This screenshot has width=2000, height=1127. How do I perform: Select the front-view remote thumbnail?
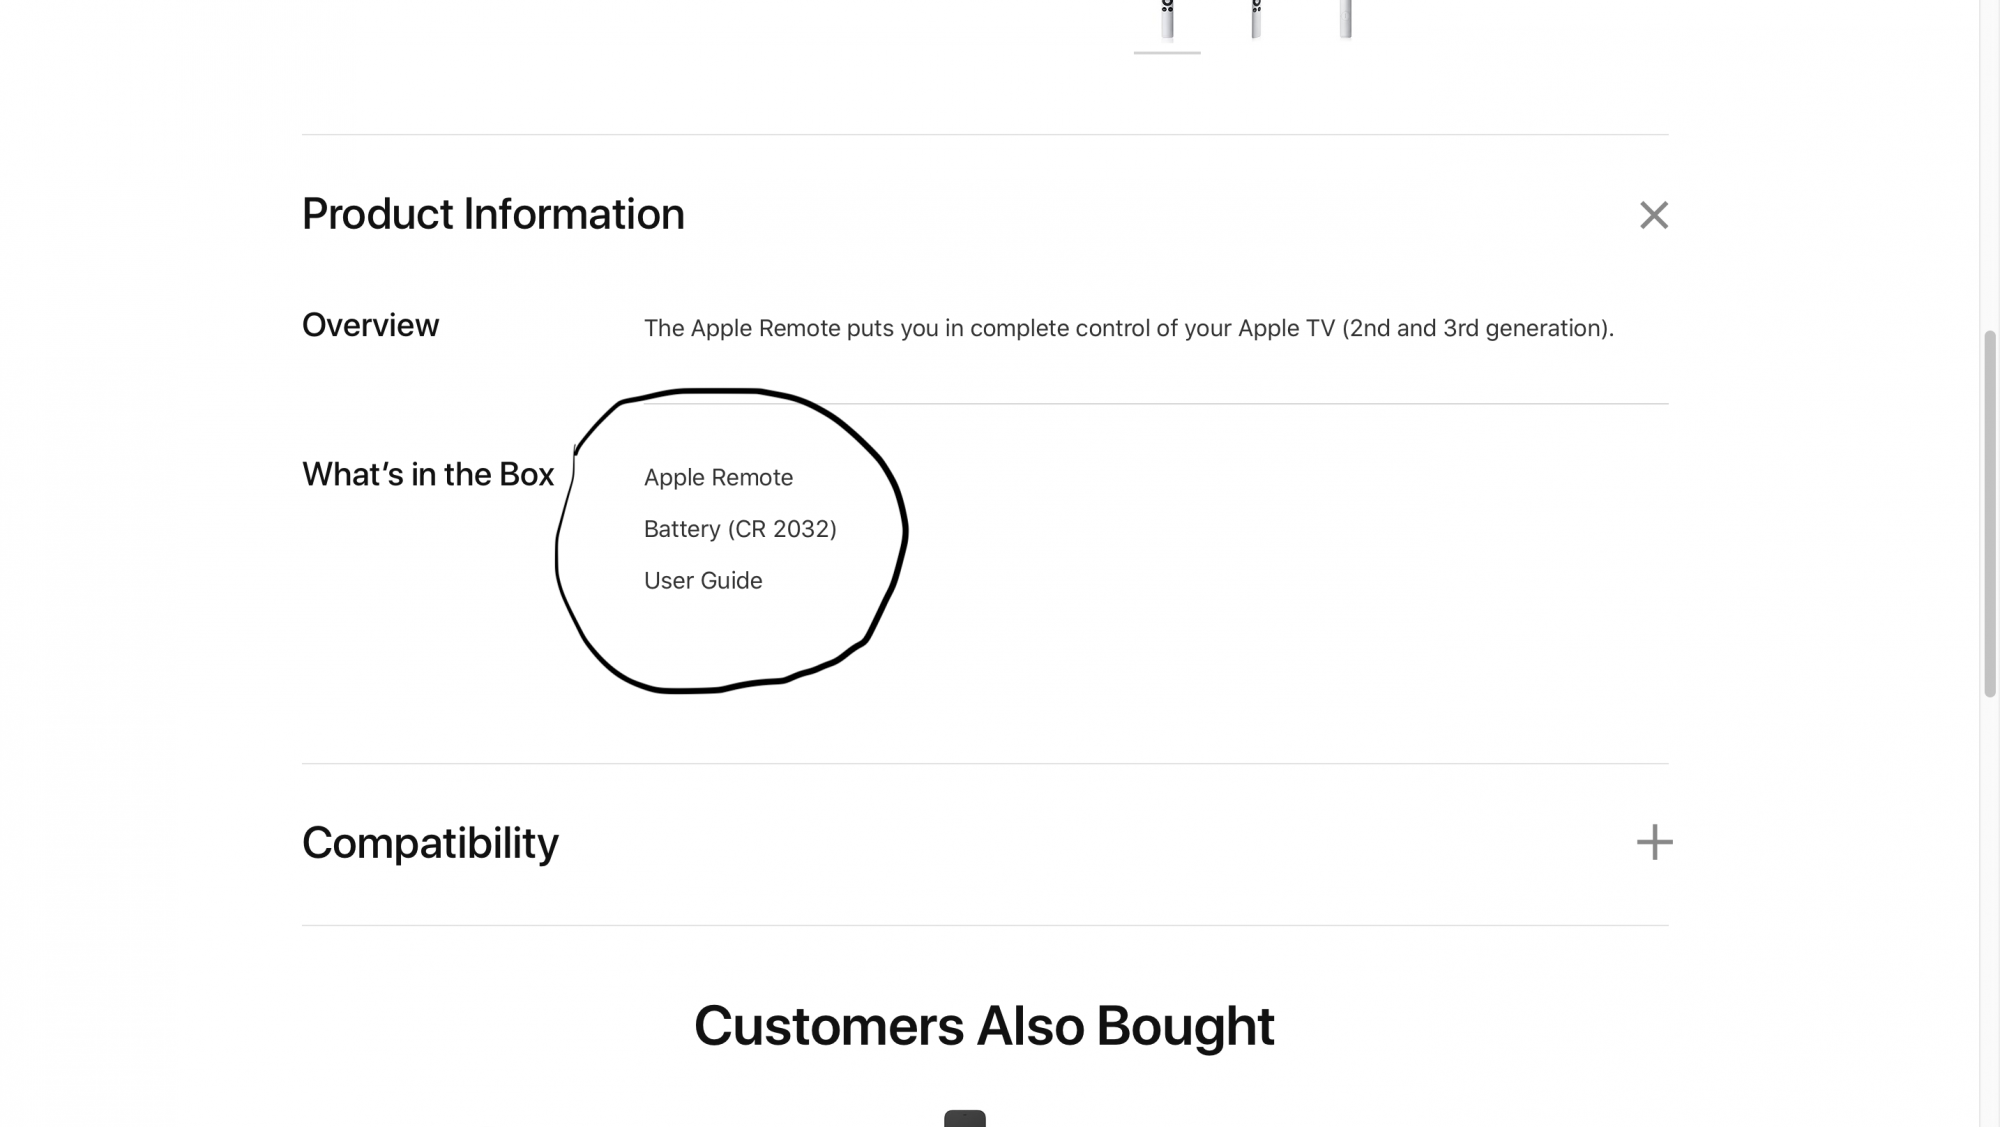pos(1167,19)
